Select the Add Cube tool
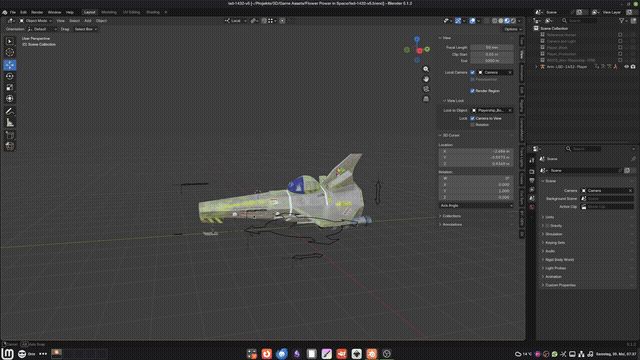The height and width of the screenshot is (360, 640). [x=10, y=135]
